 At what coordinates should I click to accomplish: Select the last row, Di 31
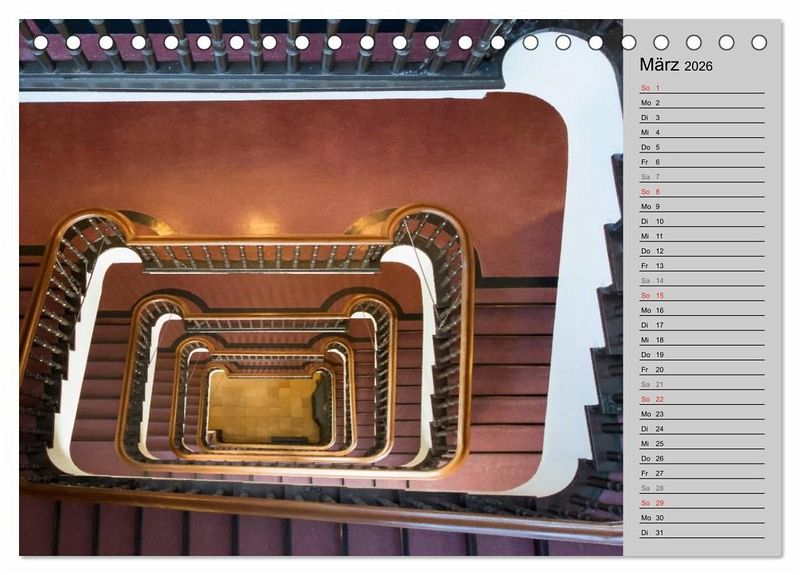(x=700, y=532)
